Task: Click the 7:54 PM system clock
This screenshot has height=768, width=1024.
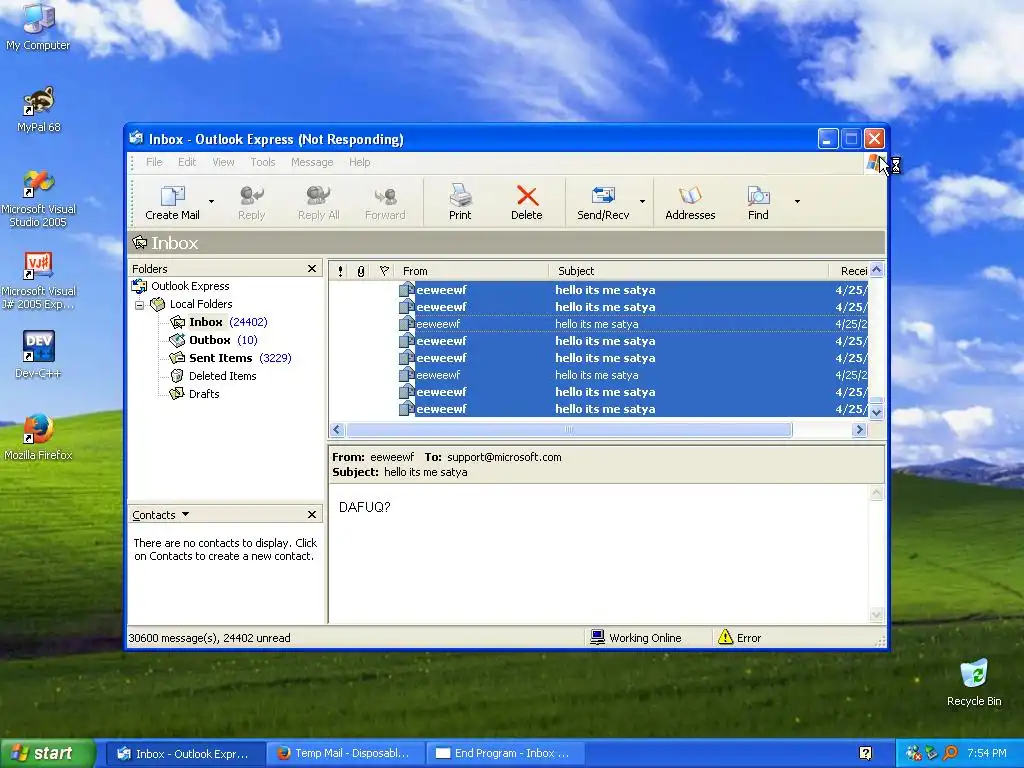Action: pyautogui.click(x=987, y=753)
